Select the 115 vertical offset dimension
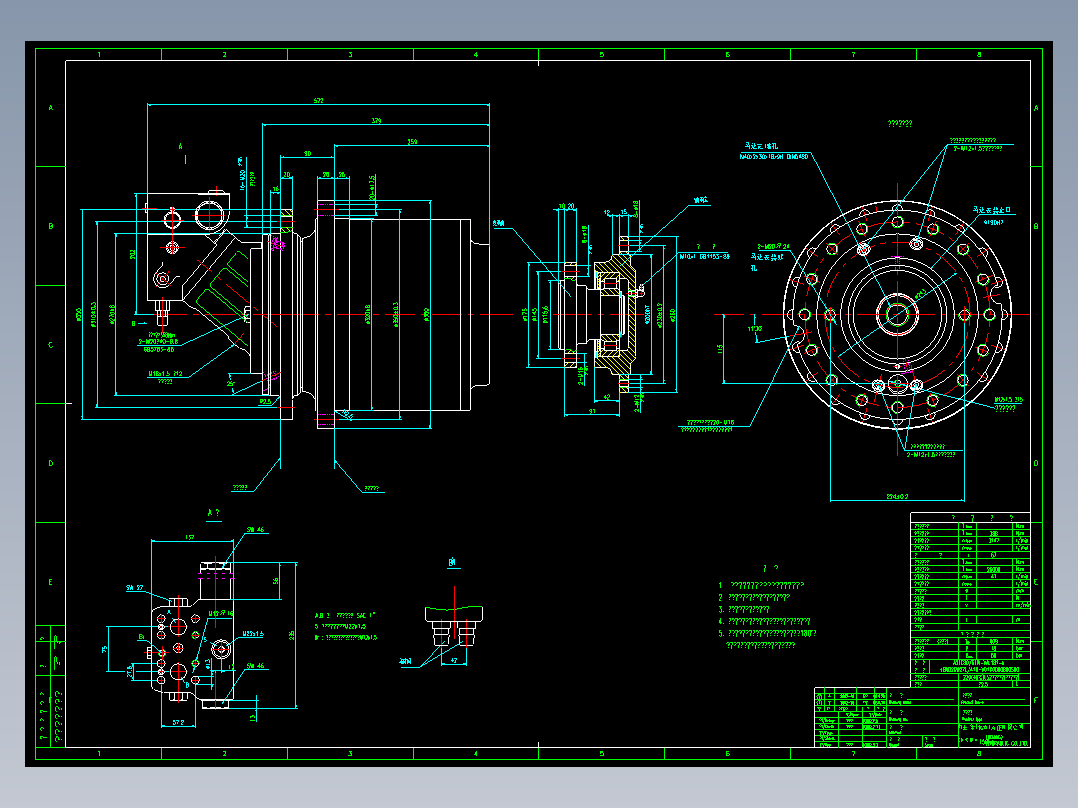Viewport: 1078px width, 808px height. click(x=720, y=349)
